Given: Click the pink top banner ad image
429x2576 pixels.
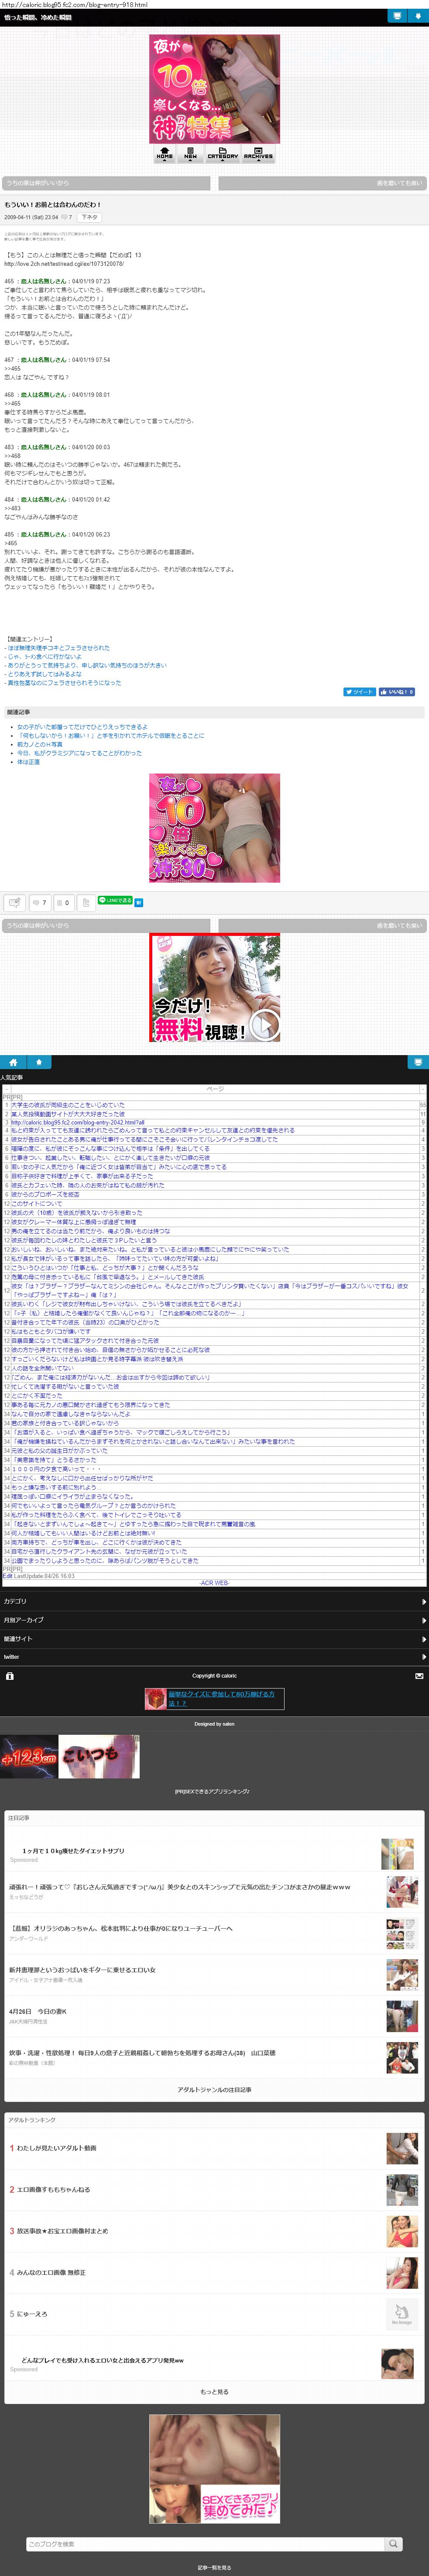Looking at the screenshot, I should pos(214,89).
